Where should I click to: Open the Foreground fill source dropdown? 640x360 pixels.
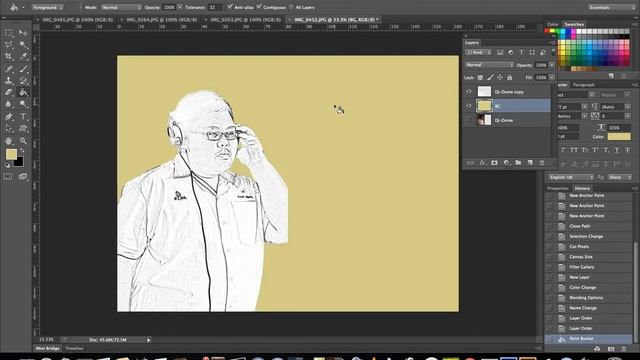point(47,7)
